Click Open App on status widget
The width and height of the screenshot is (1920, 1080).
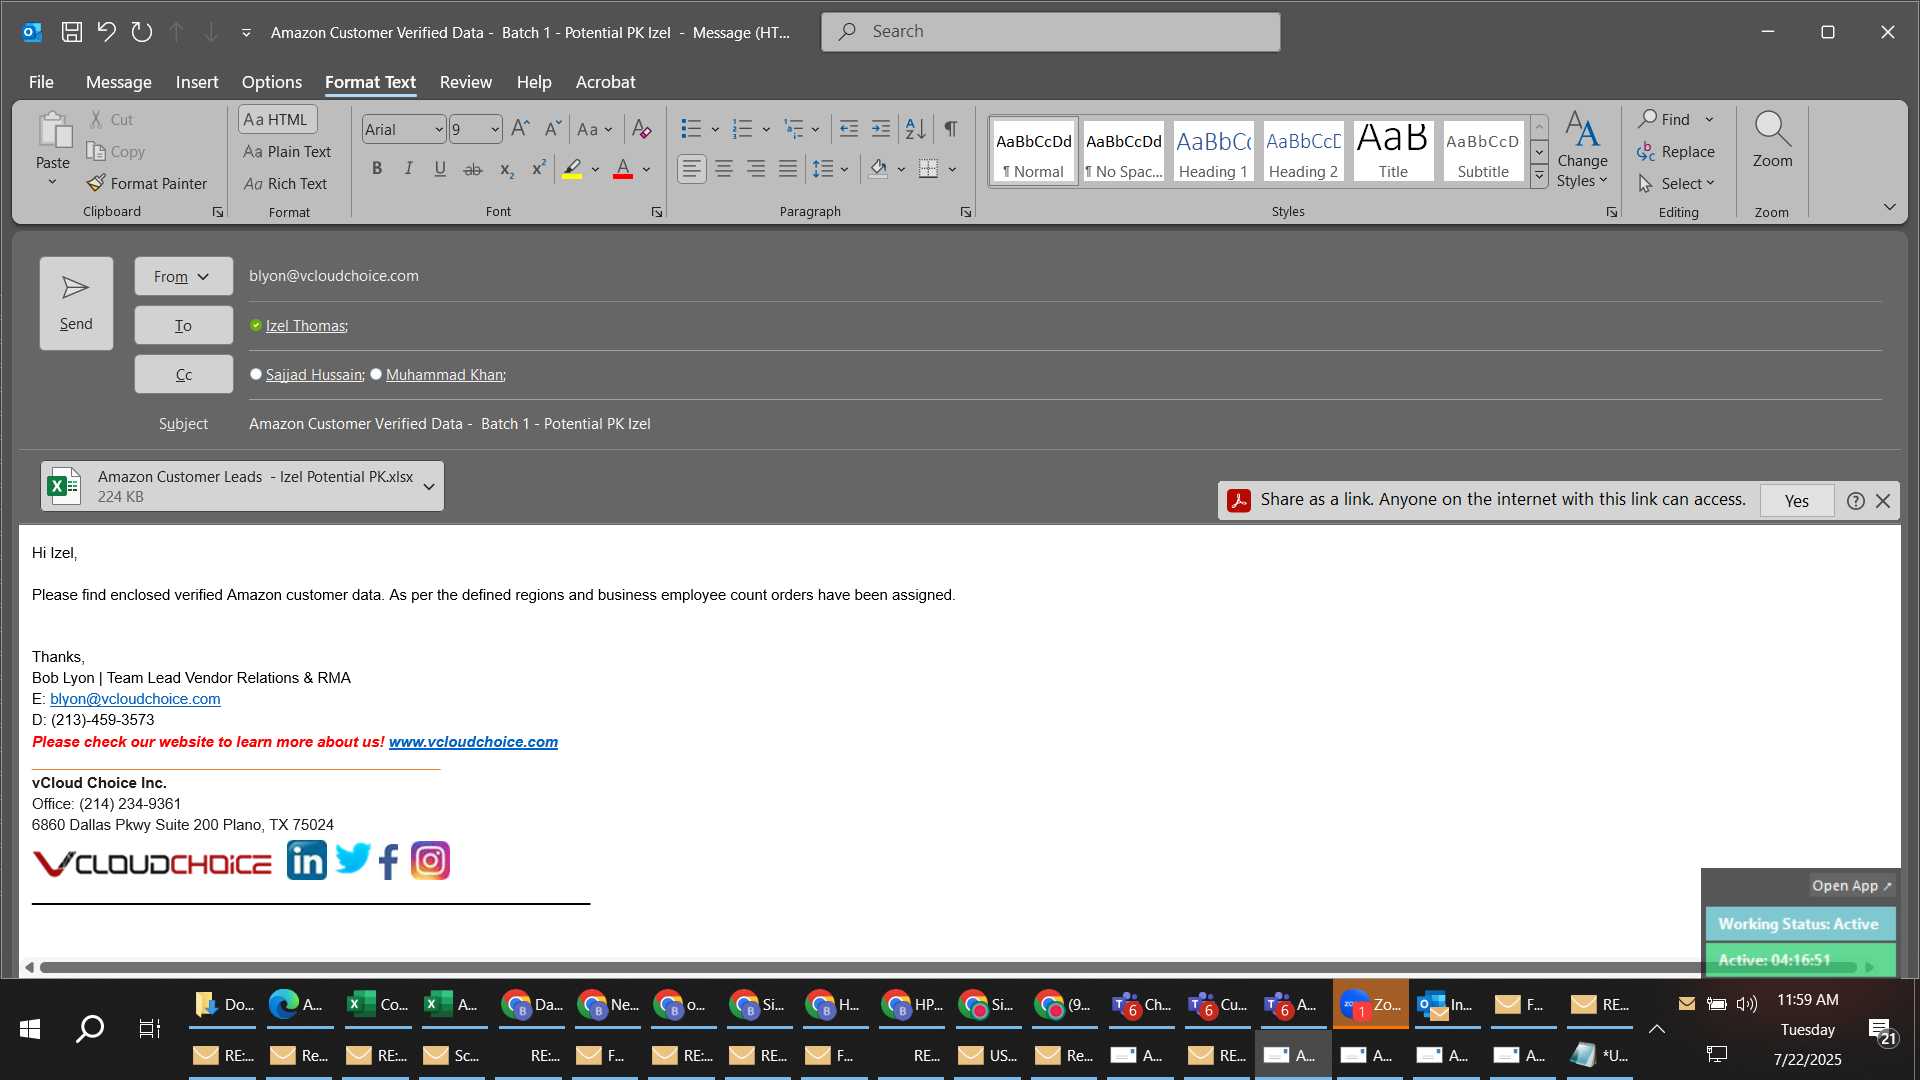[1852, 886]
